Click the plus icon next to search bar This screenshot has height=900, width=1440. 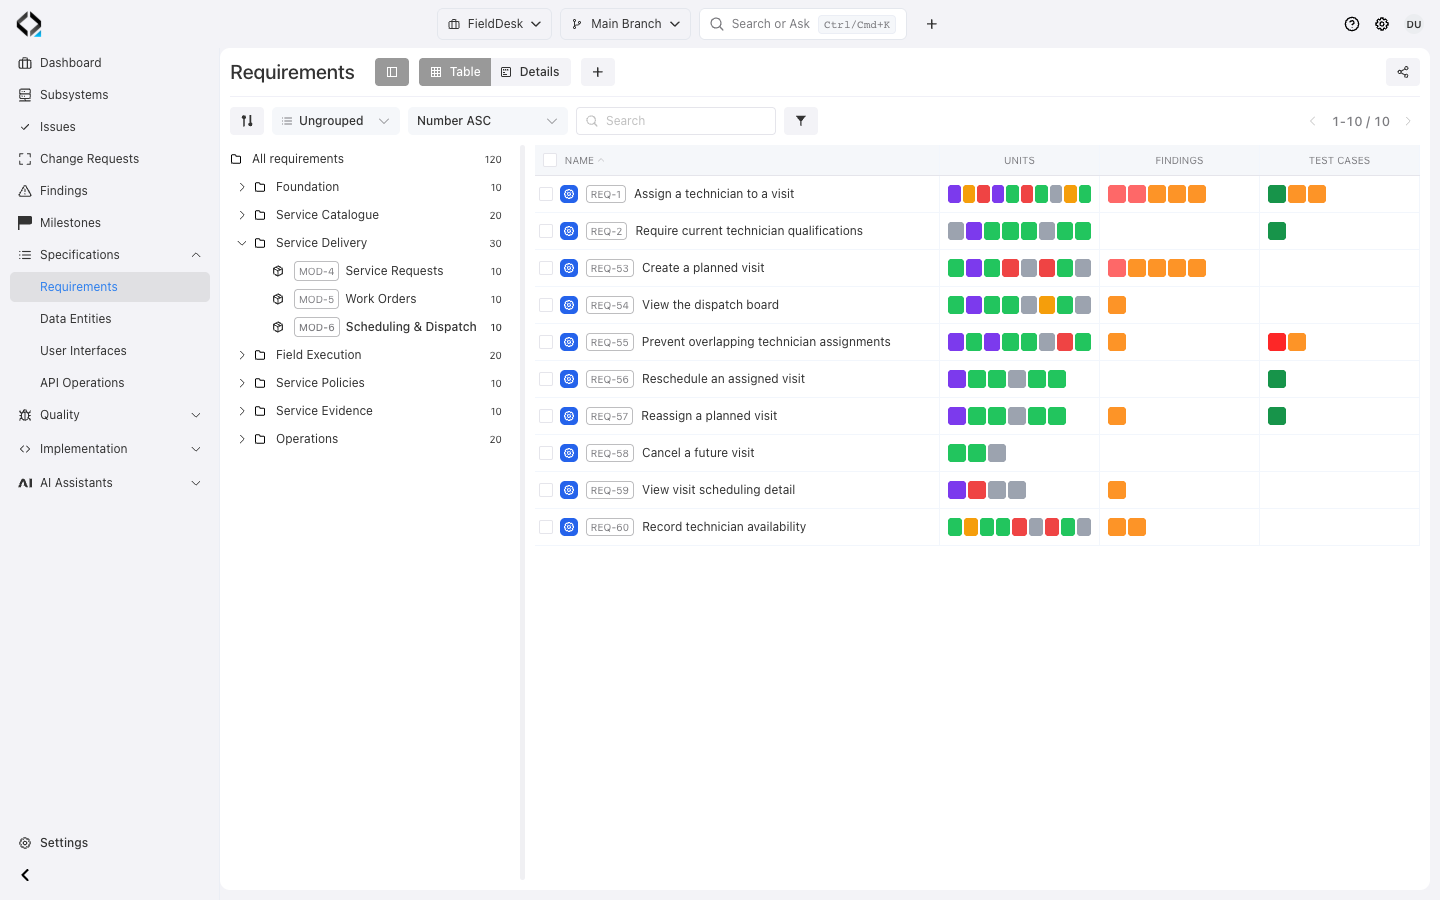932,24
